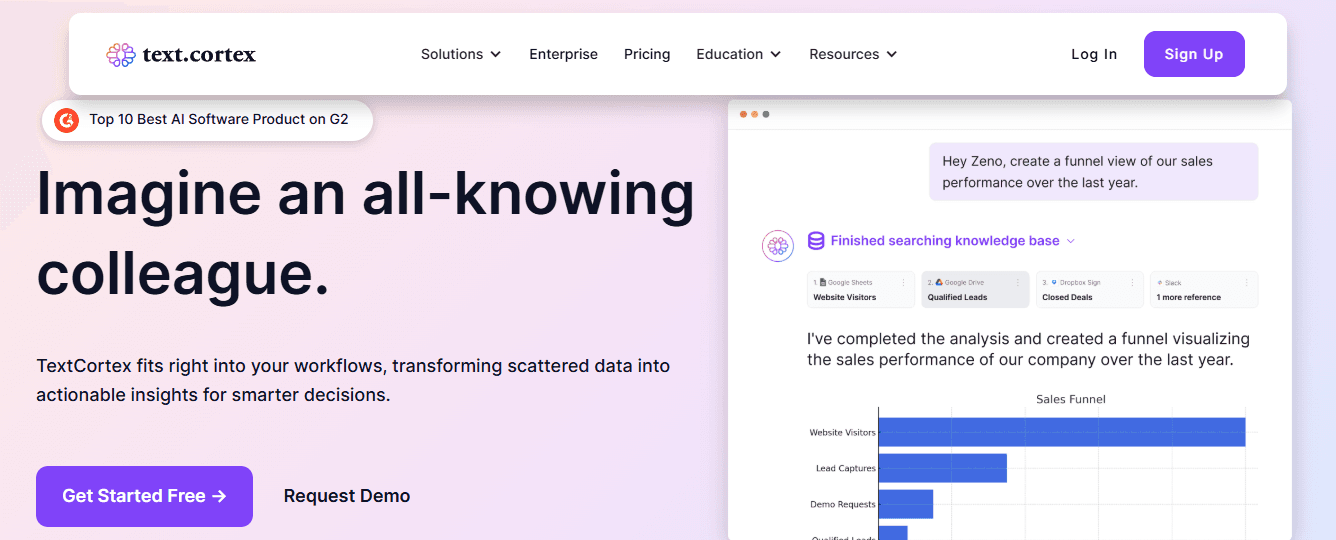1336x540 pixels.
Task: Click the Finished searching knowledge base text
Action: pyautogui.click(x=945, y=241)
